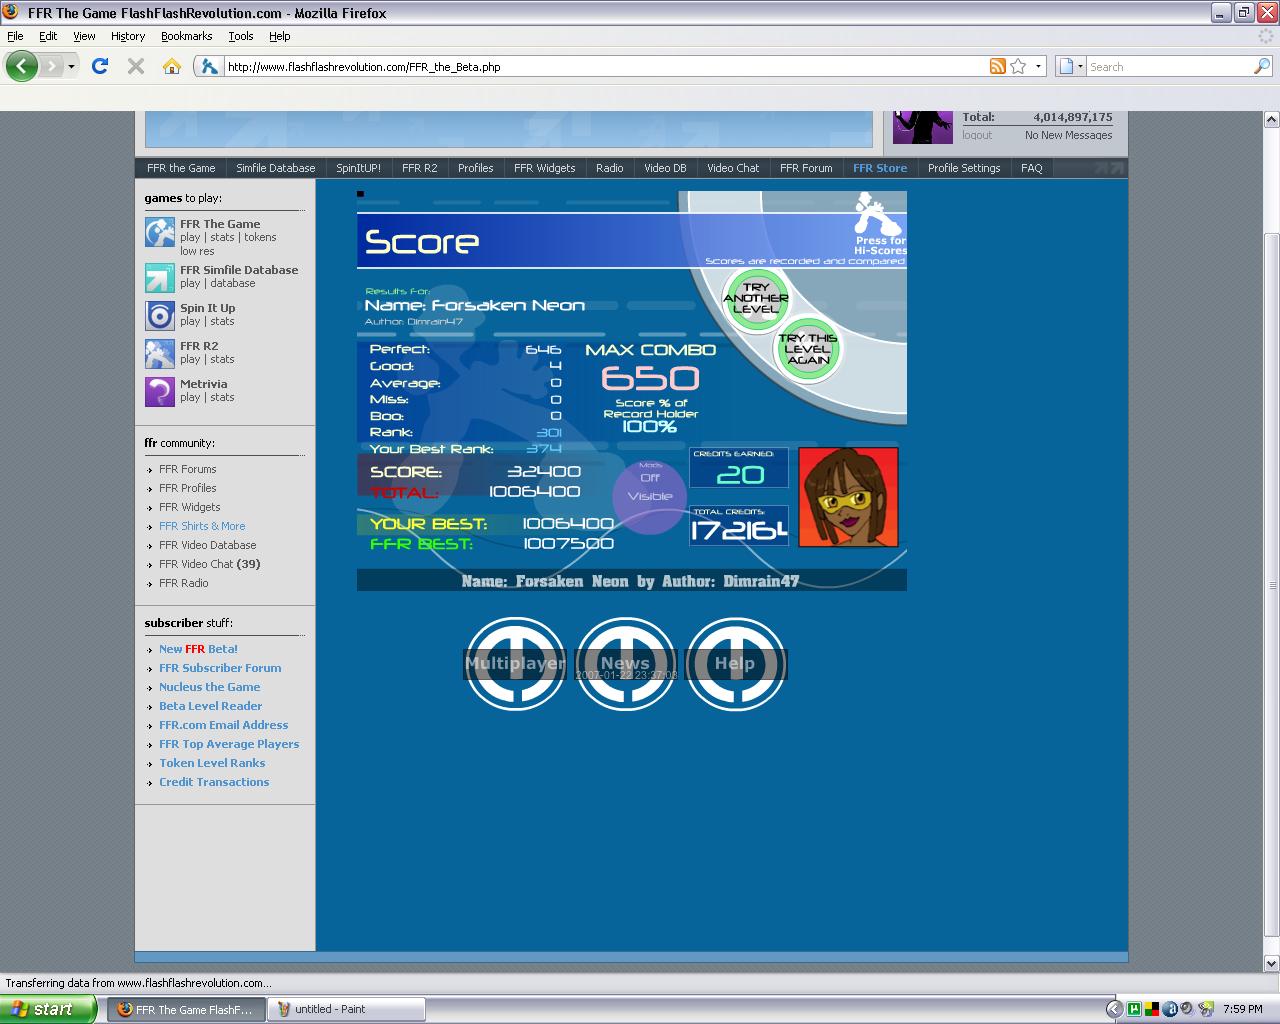
Task: Click the FFR The Game sidebar icon
Action: [x=160, y=232]
